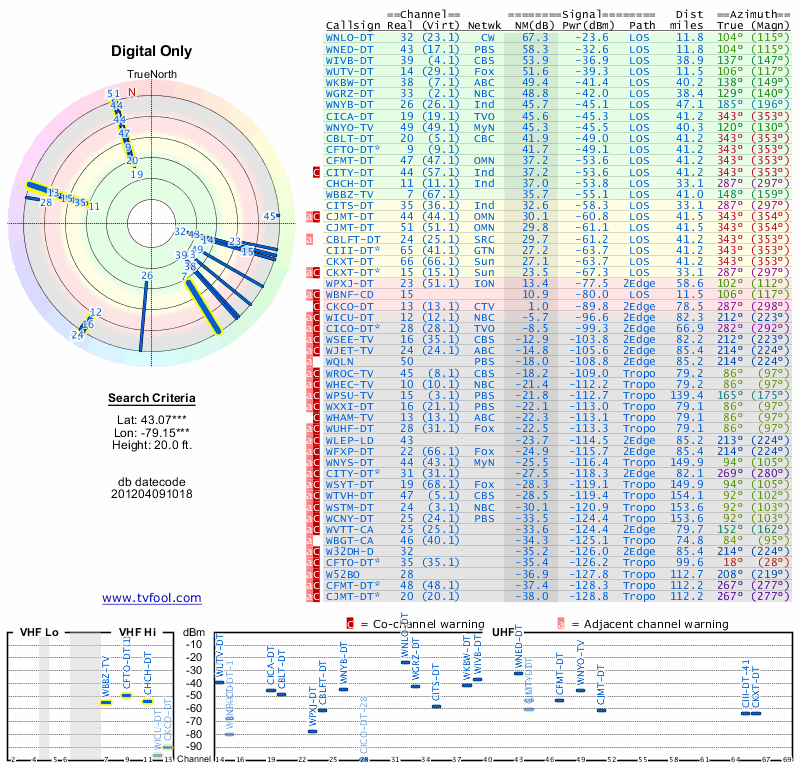Click the db datecode 201204091018 text
Image resolution: width=800 pixels, height=768 pixels.
click(x=152, y=488)
